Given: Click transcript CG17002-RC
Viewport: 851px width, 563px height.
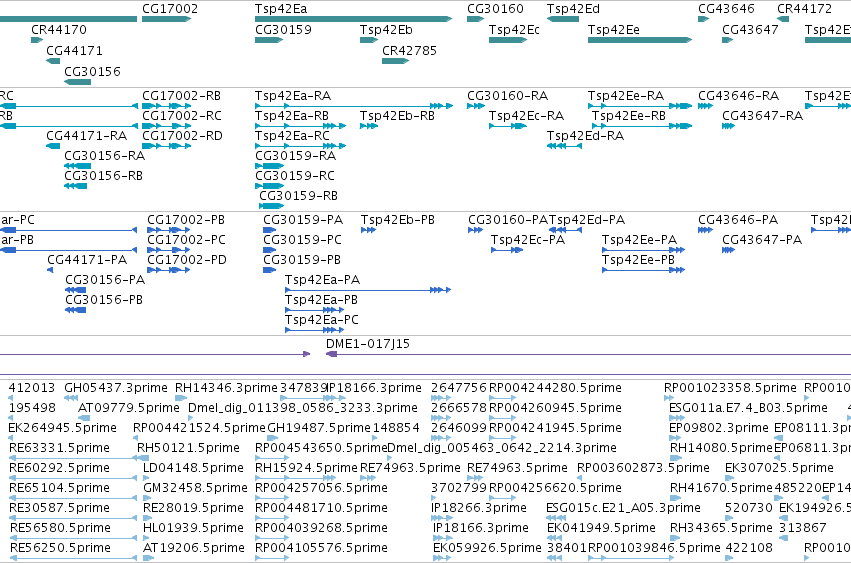Looking at the screenshot, I should tap(182, 116).
